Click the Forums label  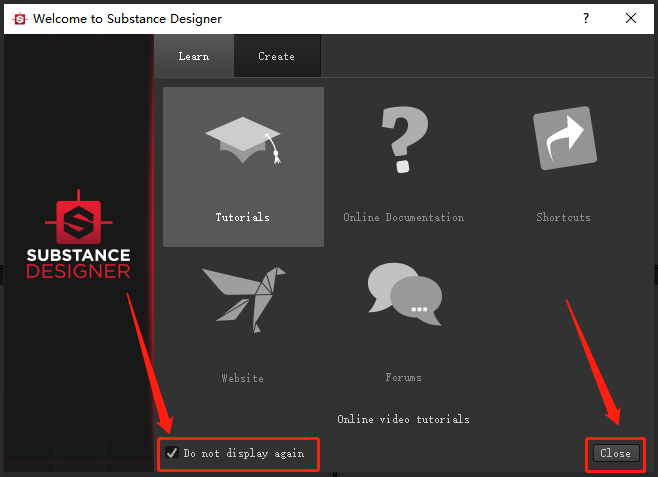(404, 377)
